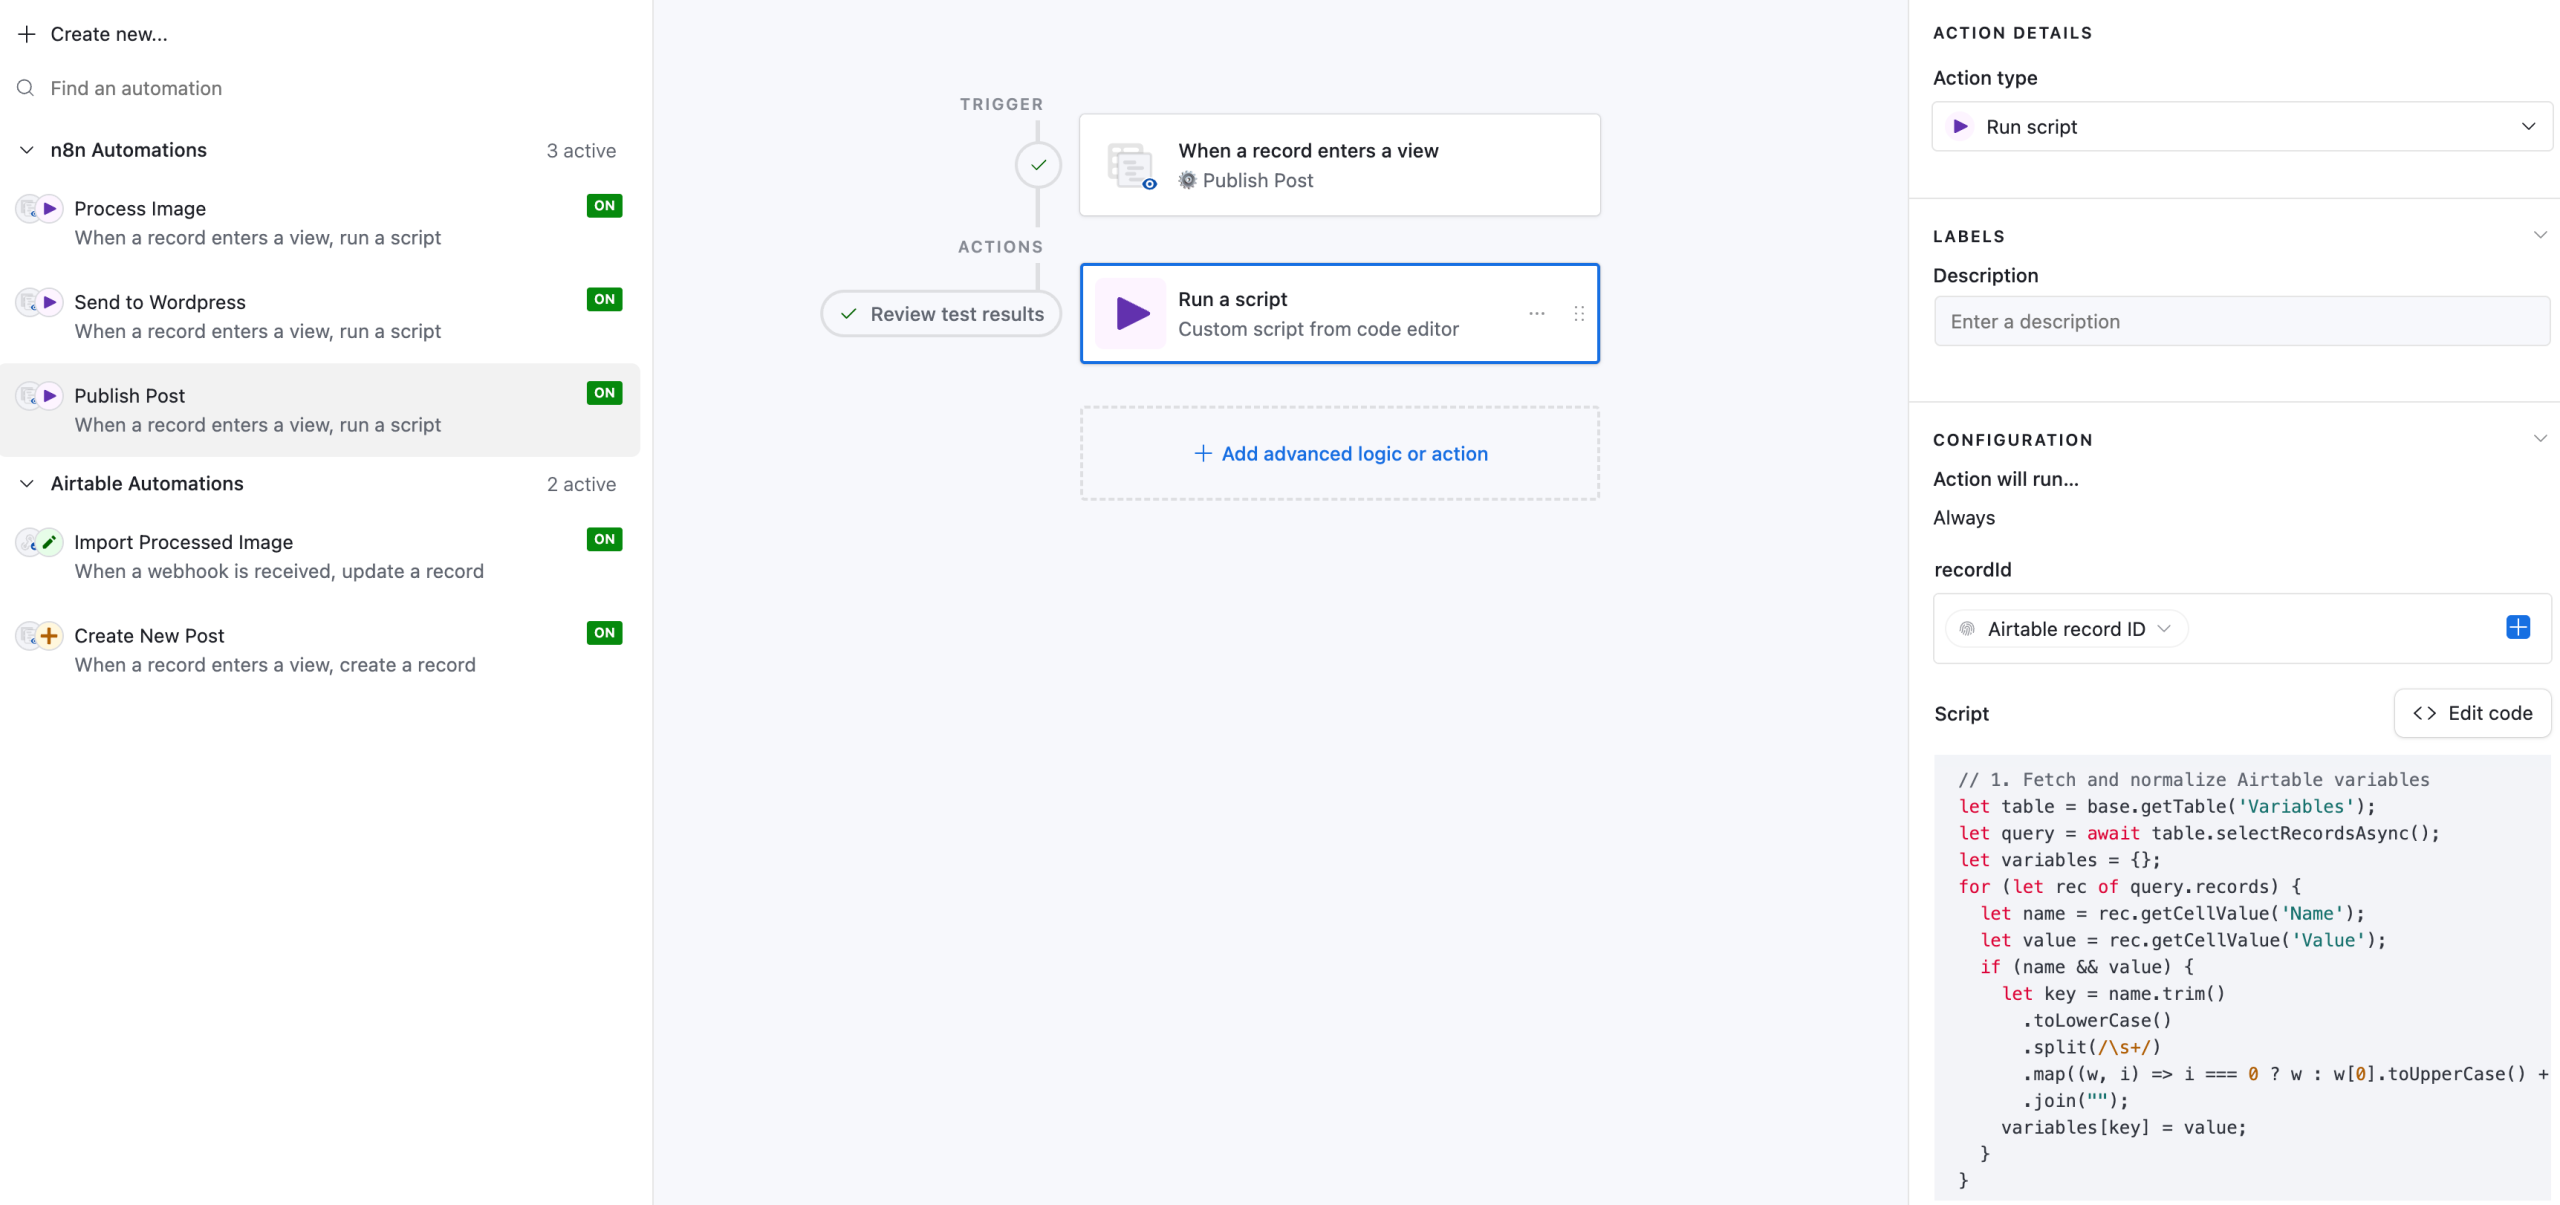Open the Action type Run script dropdown
This screenshot has width=2560, height=1205.
click(x=2241, y=127)
